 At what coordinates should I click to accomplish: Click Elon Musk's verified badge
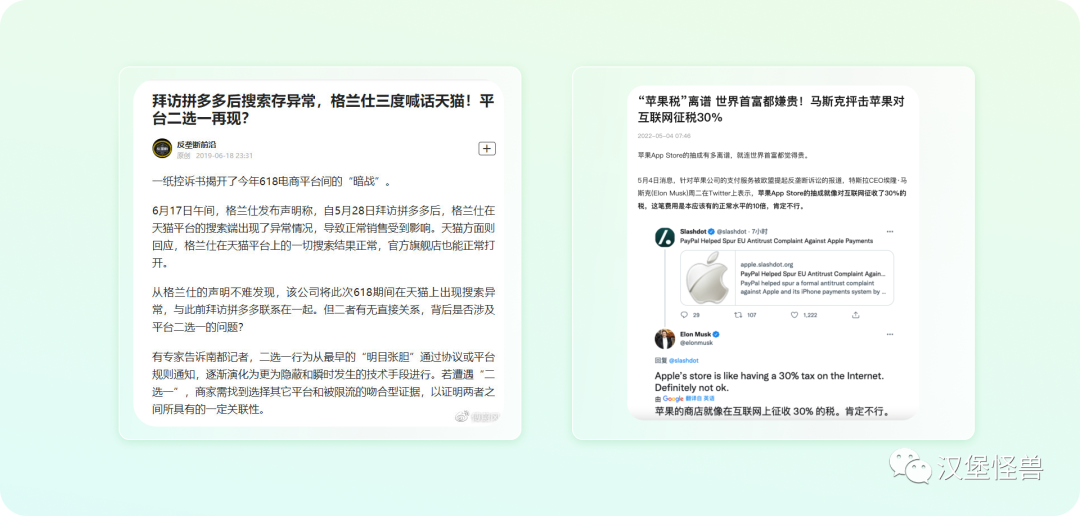pyautogui.click(x=716, y=334)
